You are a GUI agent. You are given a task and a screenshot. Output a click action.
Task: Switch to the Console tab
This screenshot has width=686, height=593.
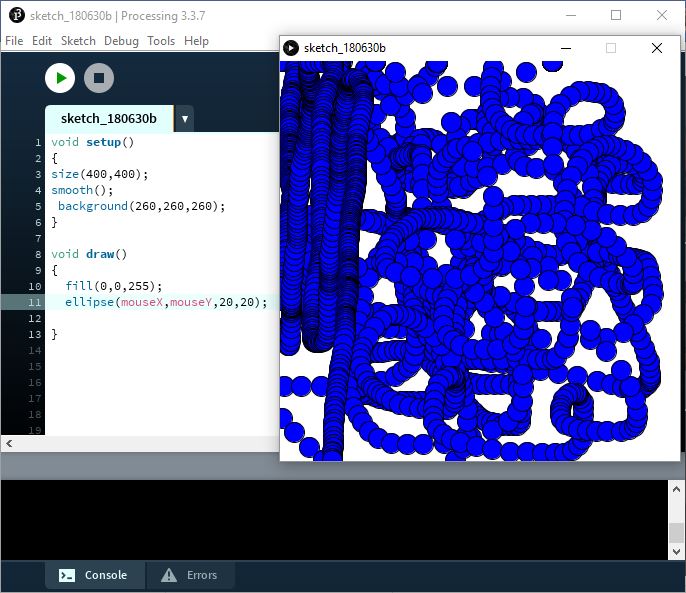[x=94, y=575]
